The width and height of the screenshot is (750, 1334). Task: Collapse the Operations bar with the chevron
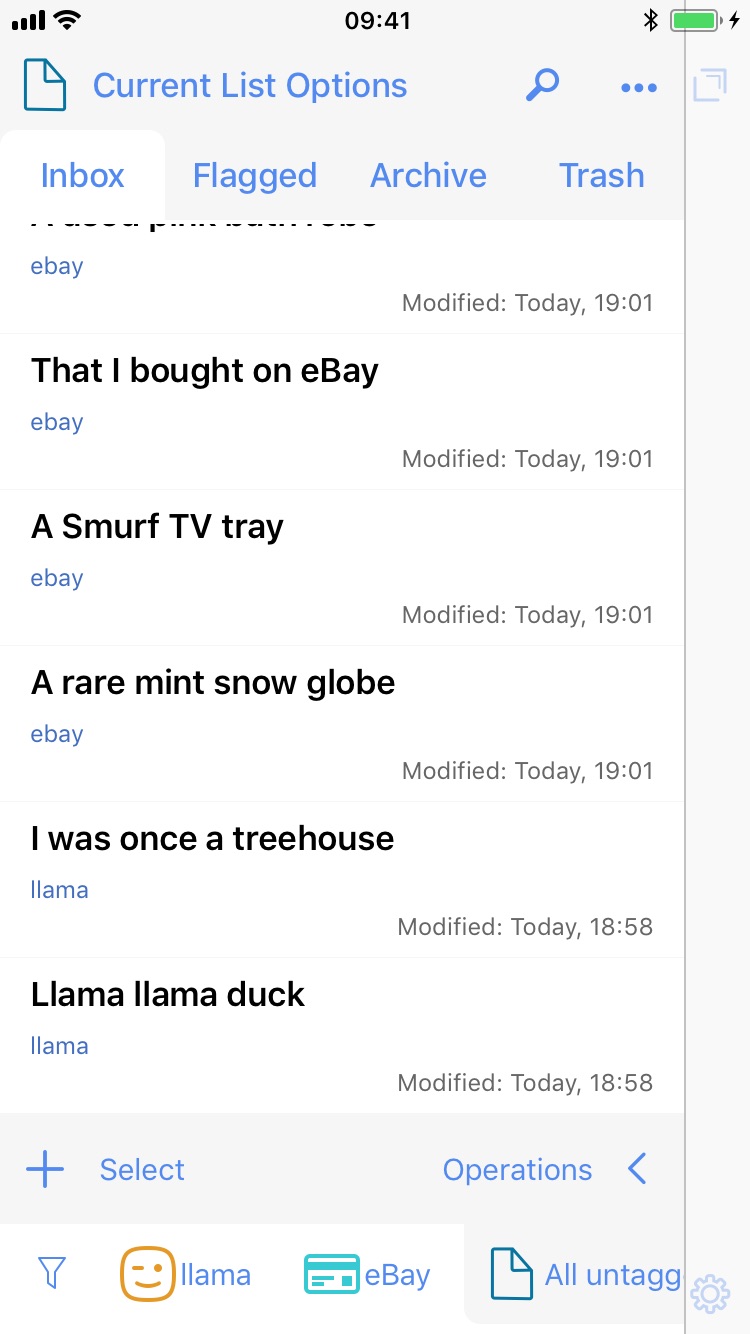coord(637,1169)
